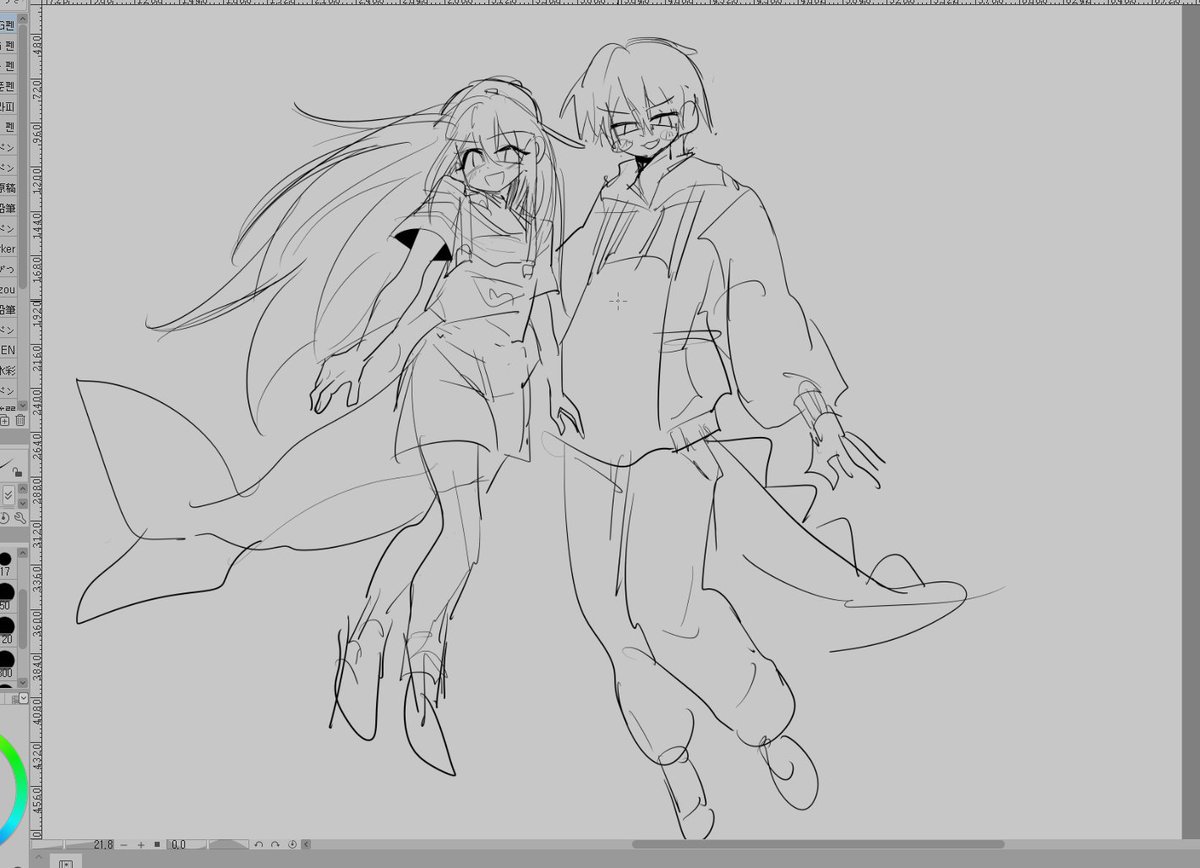Open the dropdown menu above the color wheel
1200x868 pixels.
(23, 697)
